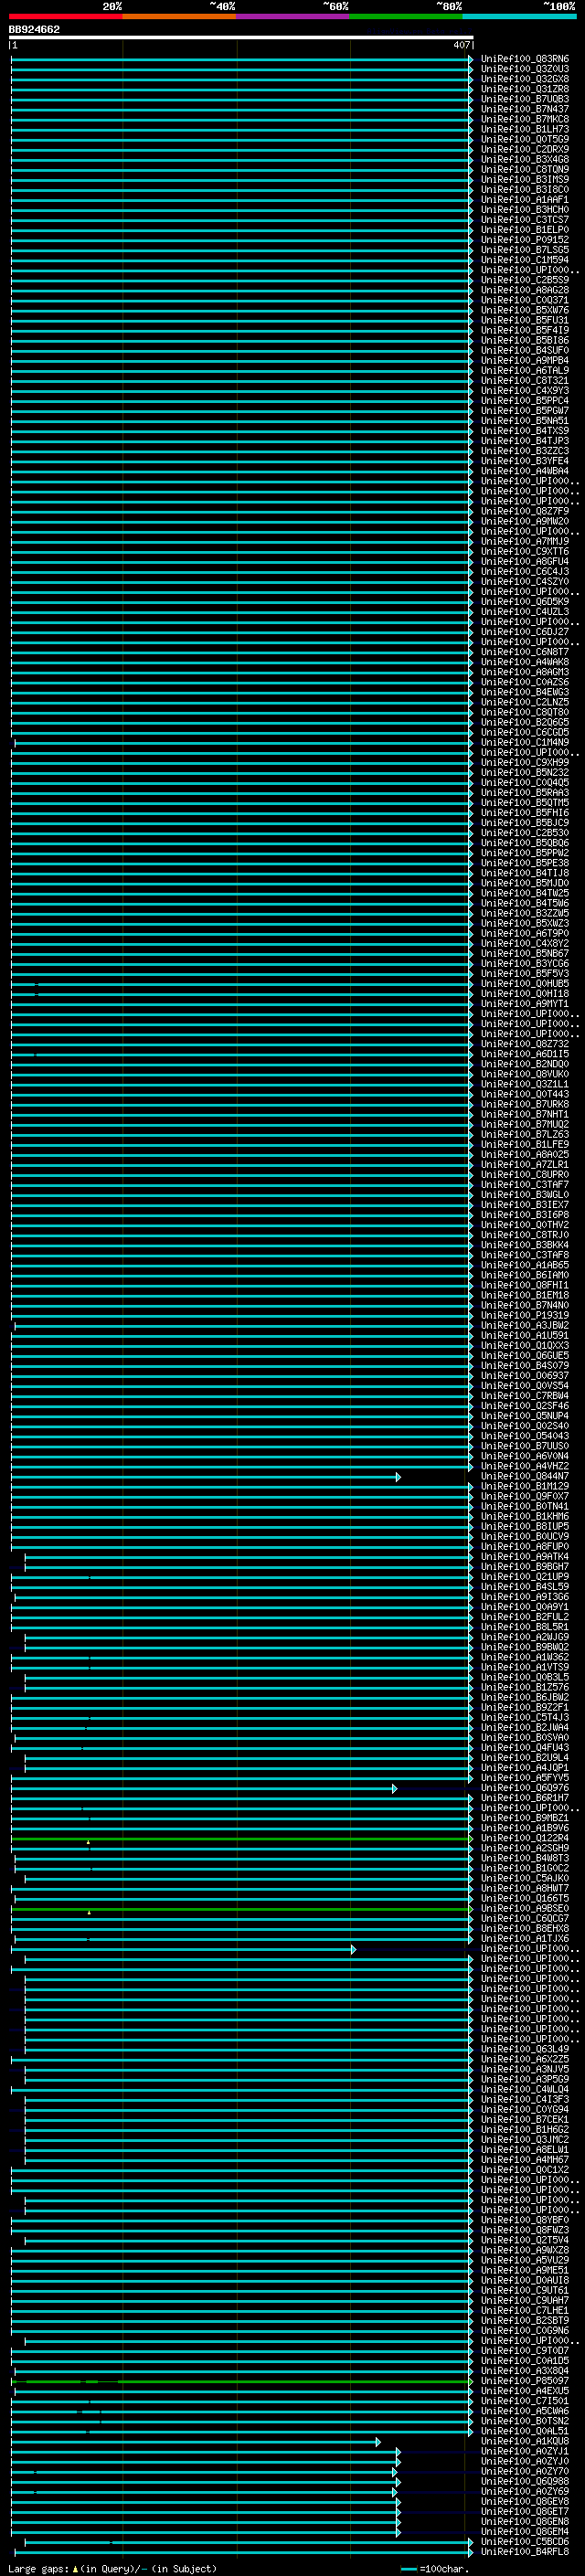Select hit UniRef100_P09152
This screenshot has height=2576, width=585.
[524, 240]
